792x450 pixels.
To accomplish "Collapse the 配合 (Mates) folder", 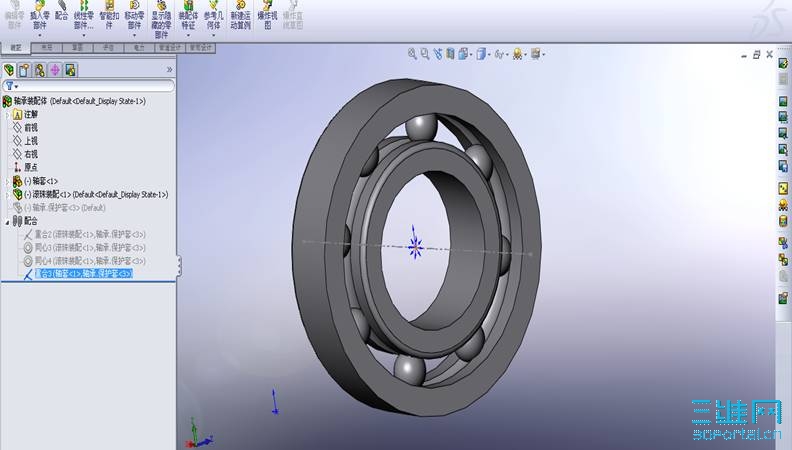I will coord(7,221).
